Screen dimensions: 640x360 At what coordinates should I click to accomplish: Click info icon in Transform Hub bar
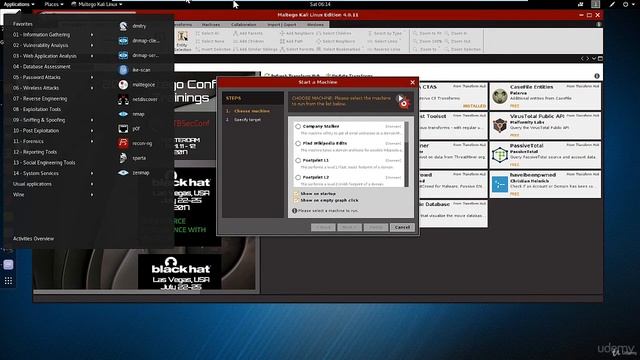(x=597, y=76)
